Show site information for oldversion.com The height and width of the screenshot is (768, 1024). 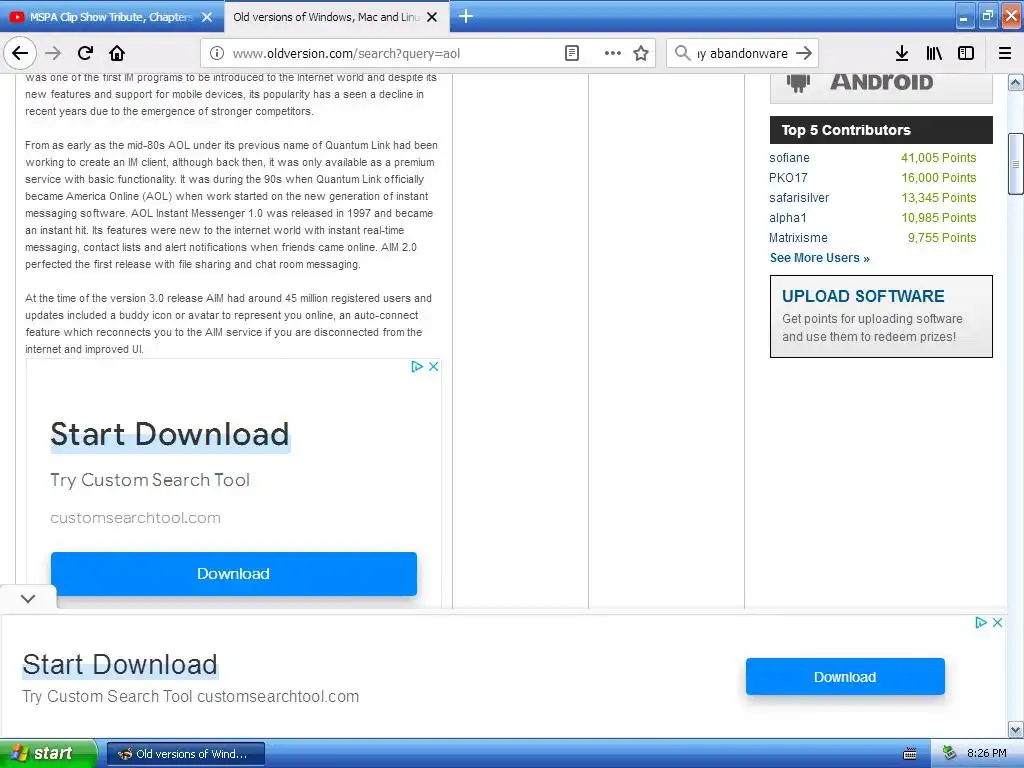point(217,53)
